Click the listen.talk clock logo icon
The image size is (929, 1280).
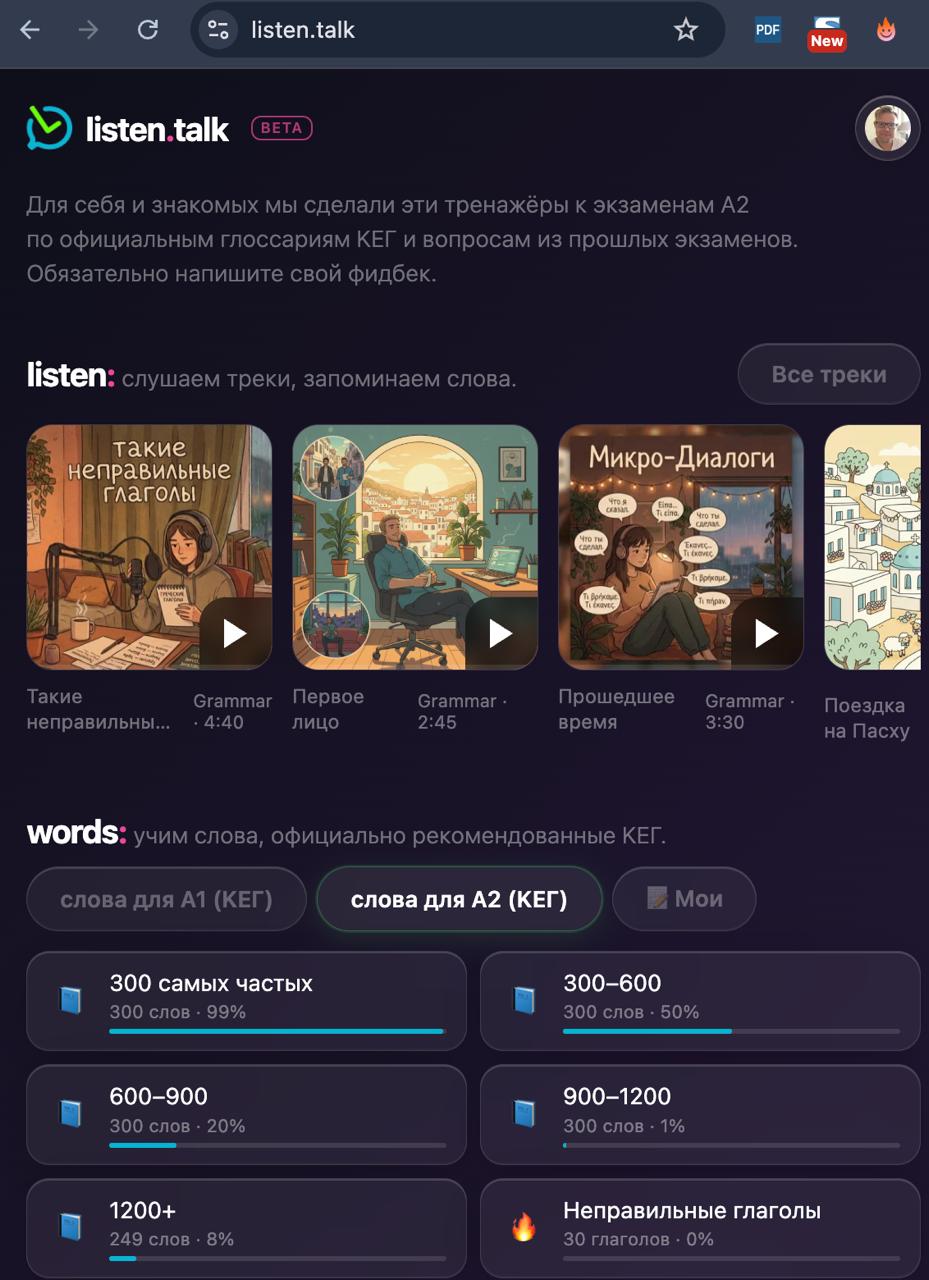click(49, 128)
